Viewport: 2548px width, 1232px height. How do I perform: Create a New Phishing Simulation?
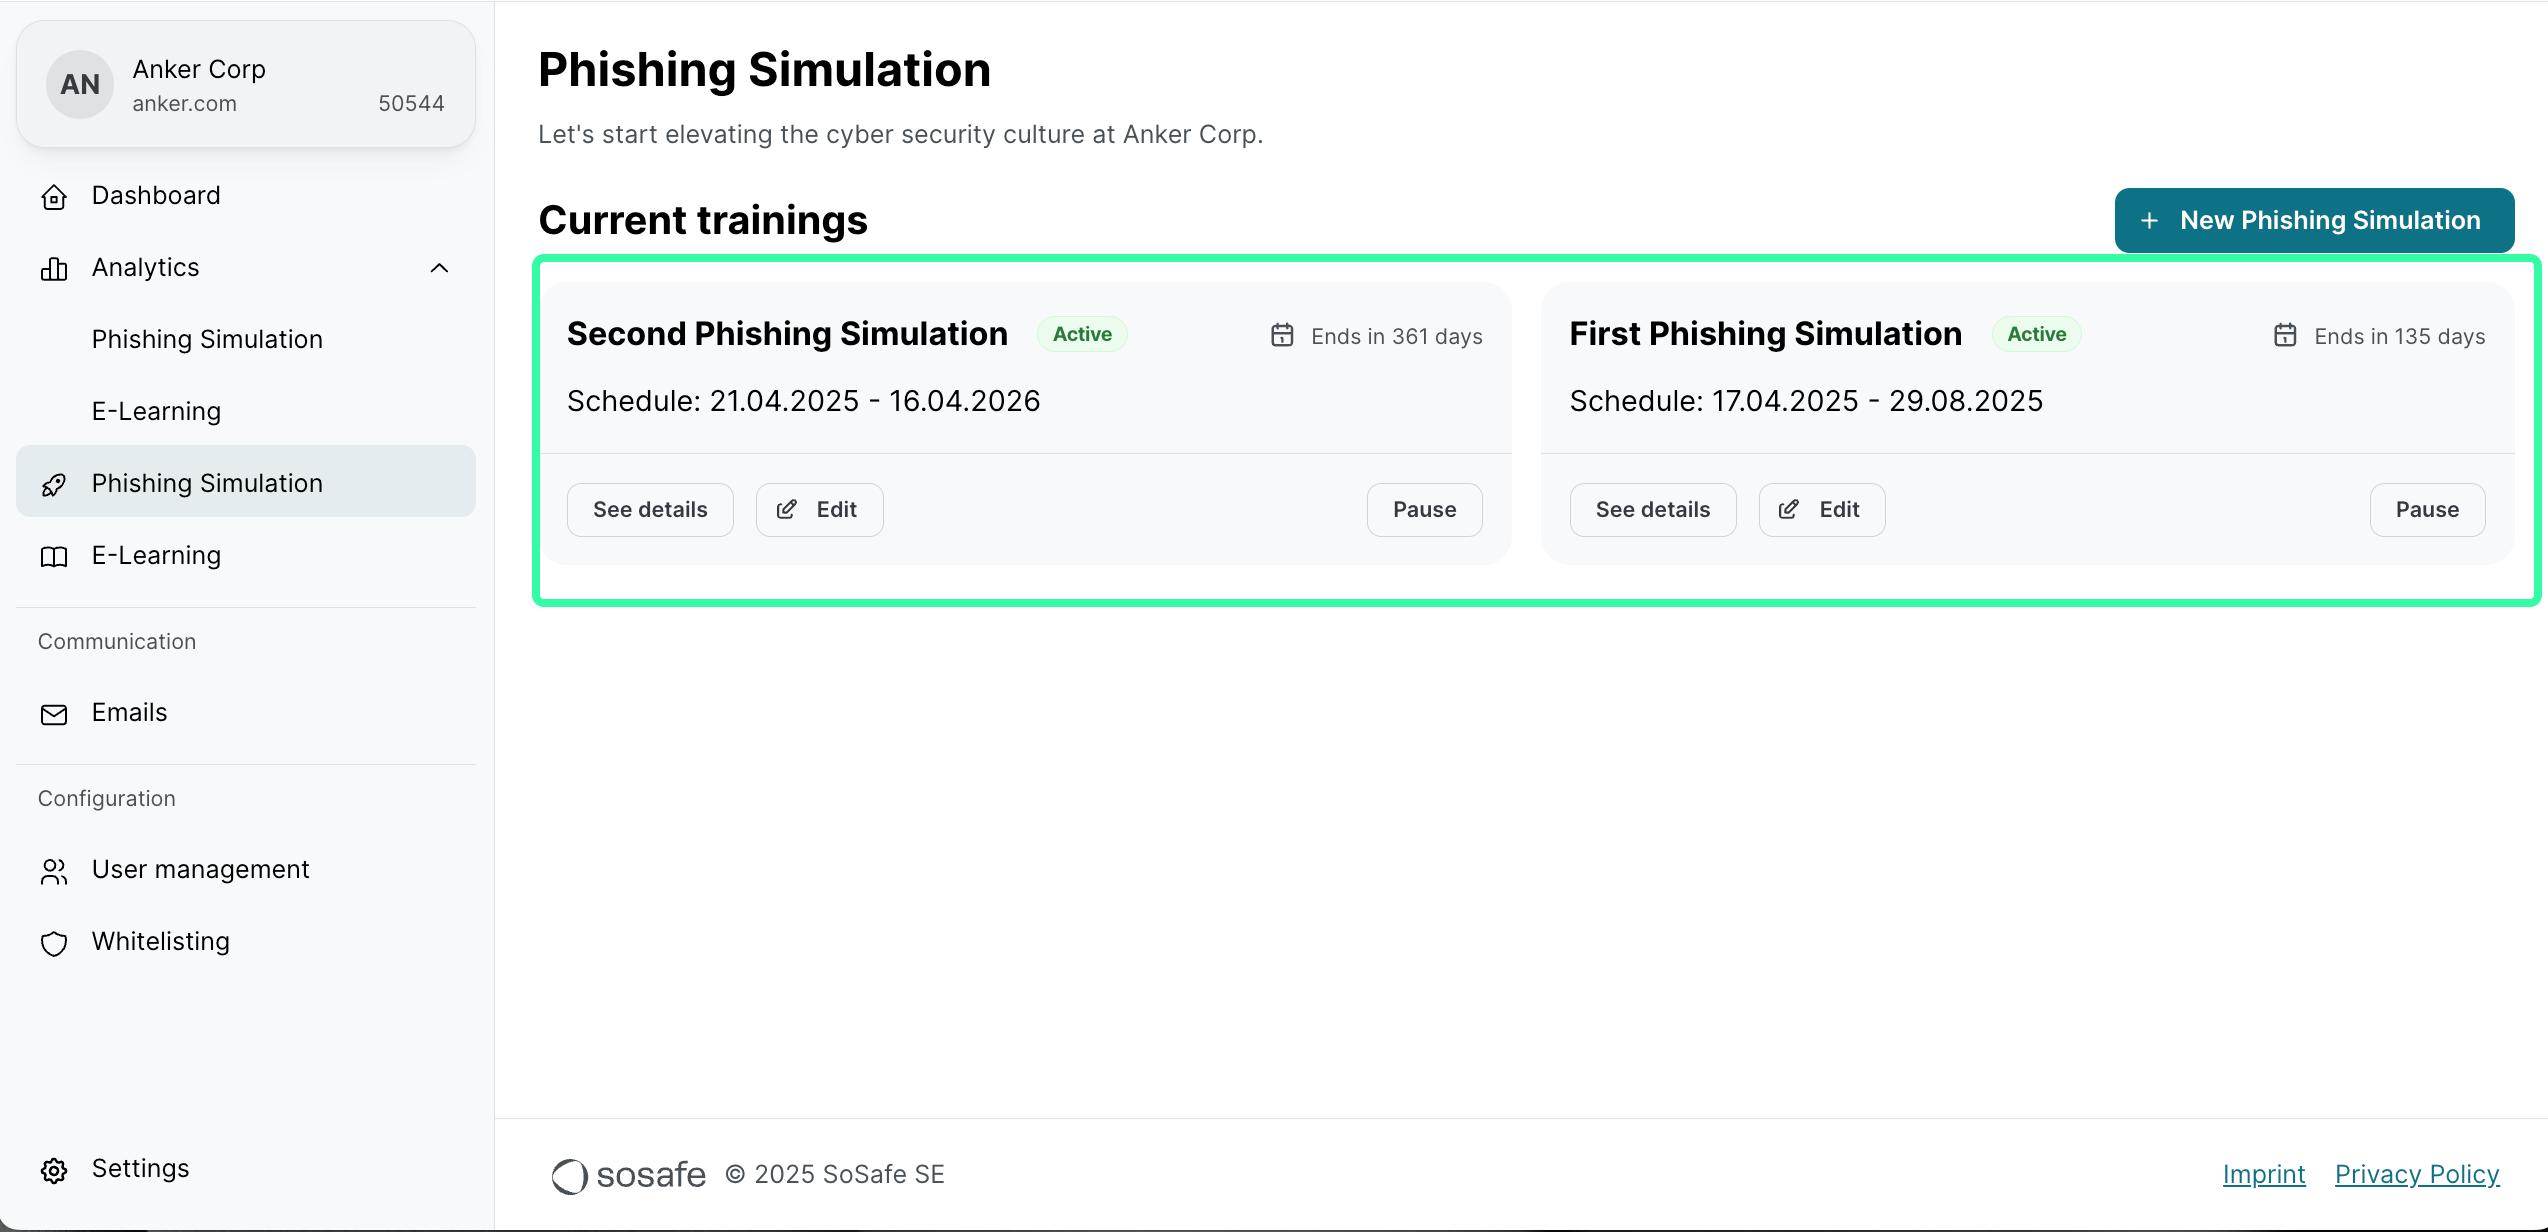tap(2313, 220)
